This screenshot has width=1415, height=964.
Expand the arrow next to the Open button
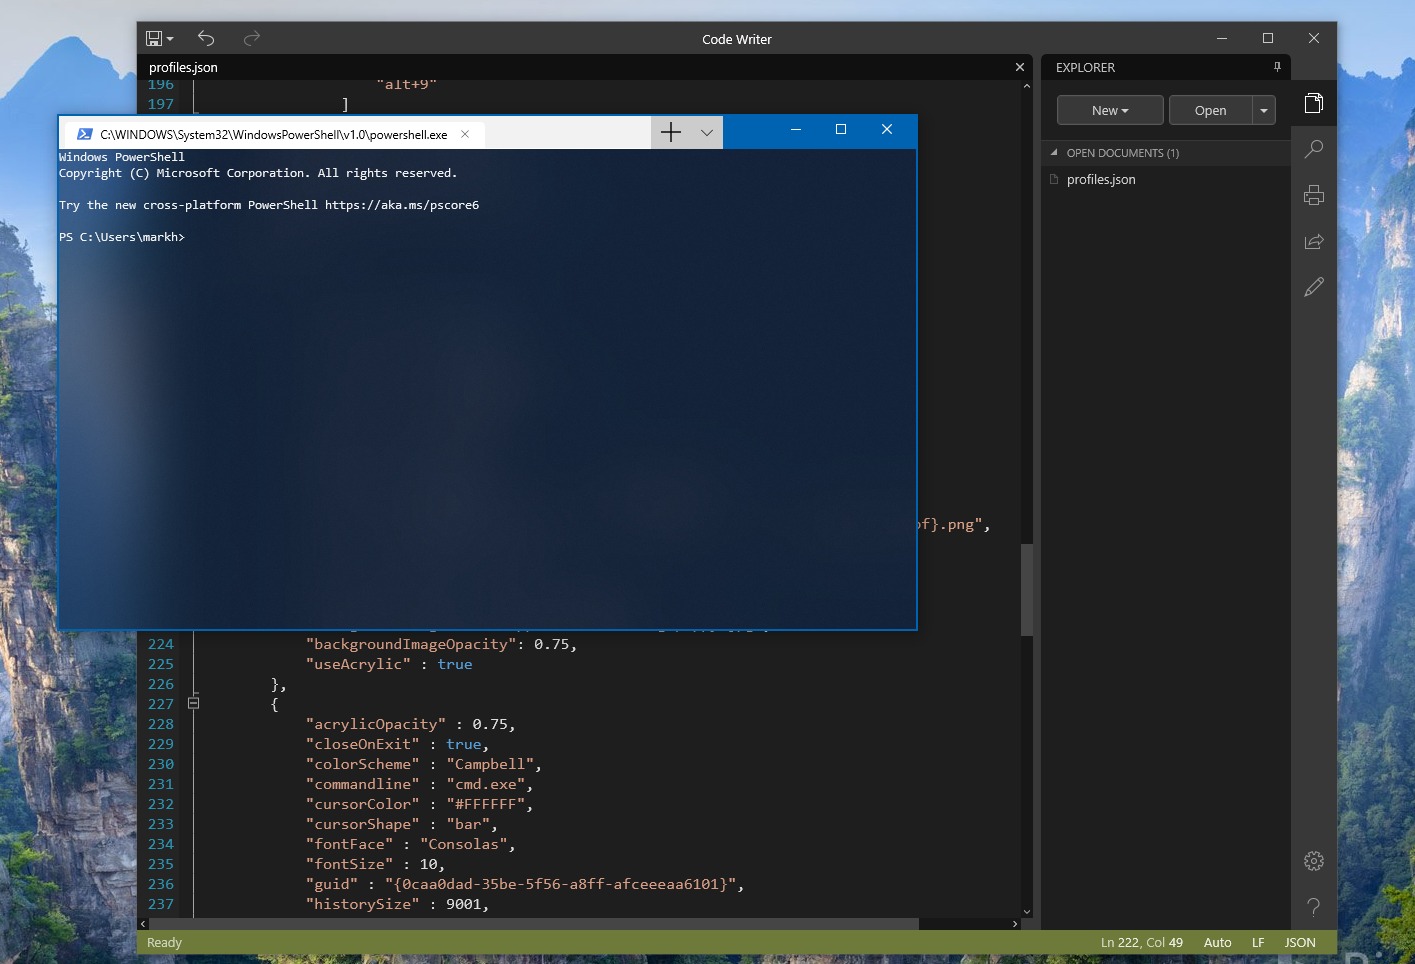(x=1264, y=110)
